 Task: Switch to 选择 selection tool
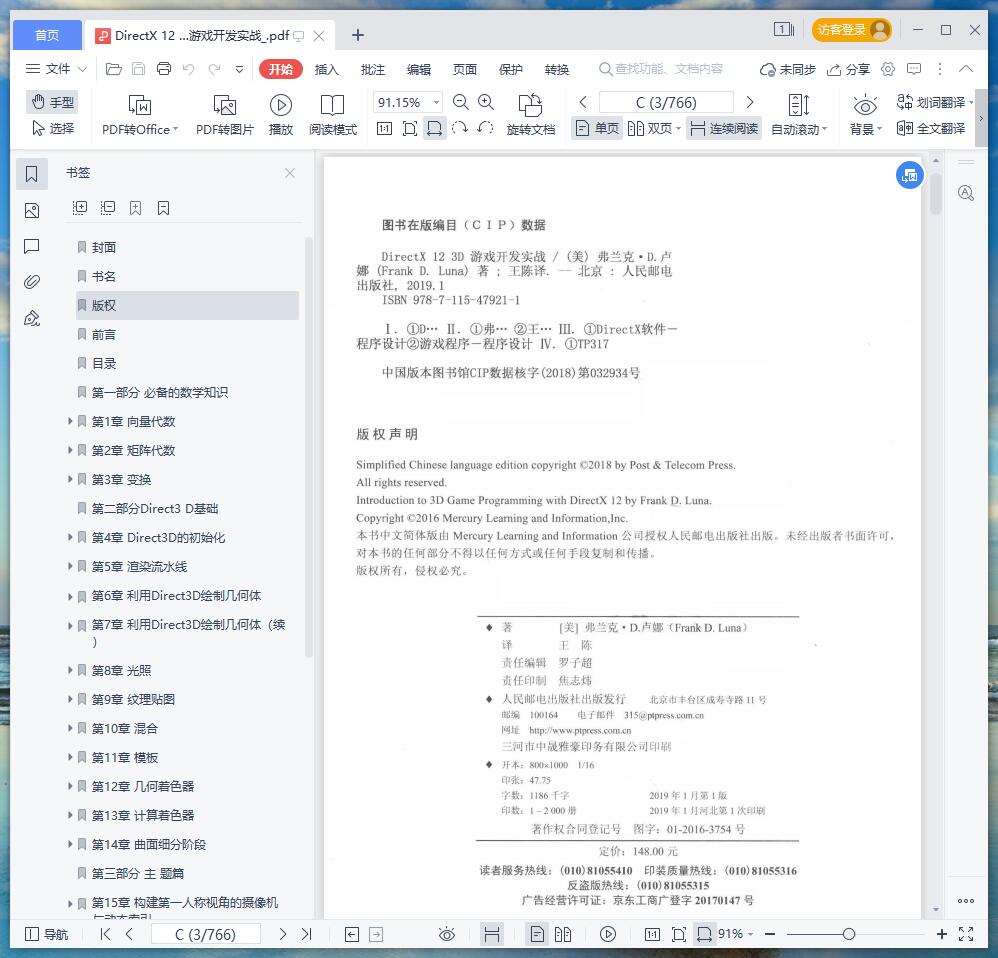point(53,129)
